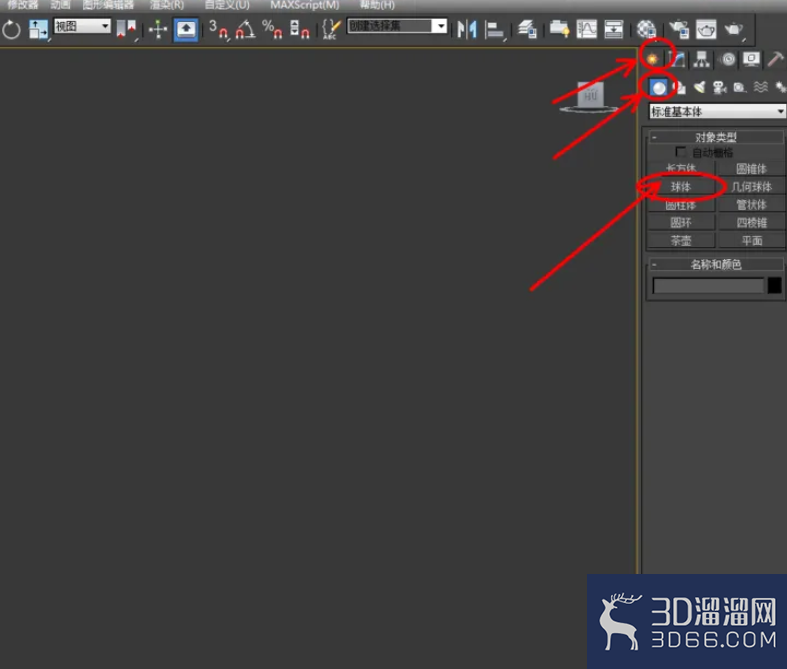Viewport: 787px width, 669px height.
Task: Click the ViewCube in the viewport
Action: tap(590, 97)
